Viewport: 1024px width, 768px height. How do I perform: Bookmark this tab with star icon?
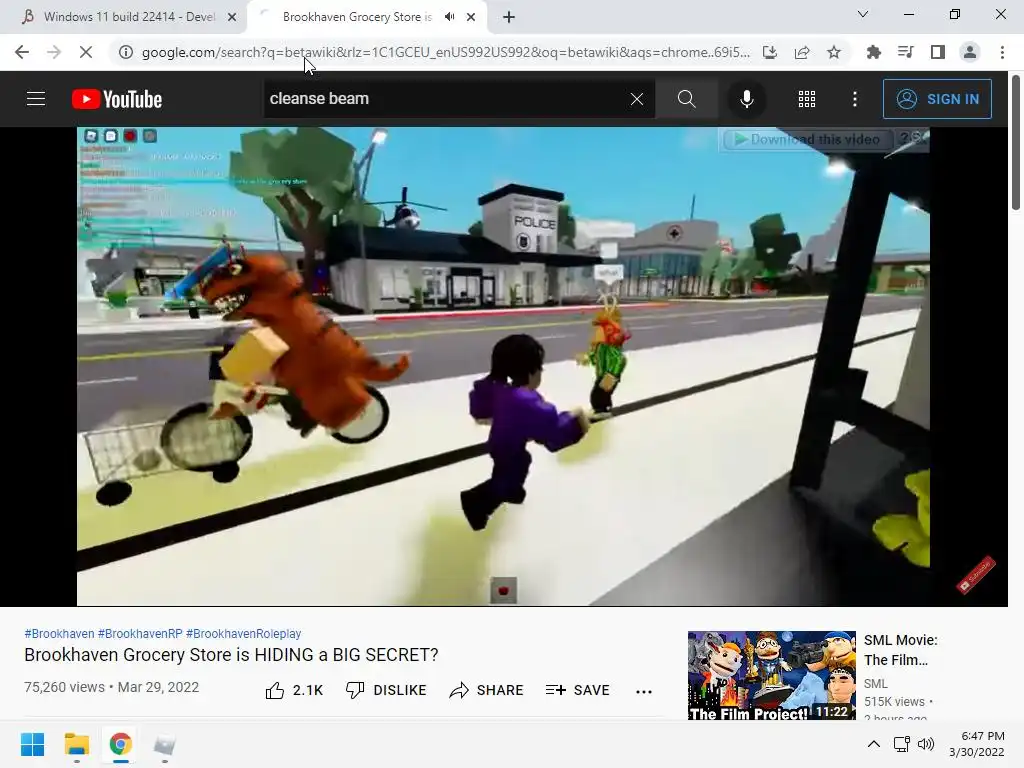pos(834,52)
